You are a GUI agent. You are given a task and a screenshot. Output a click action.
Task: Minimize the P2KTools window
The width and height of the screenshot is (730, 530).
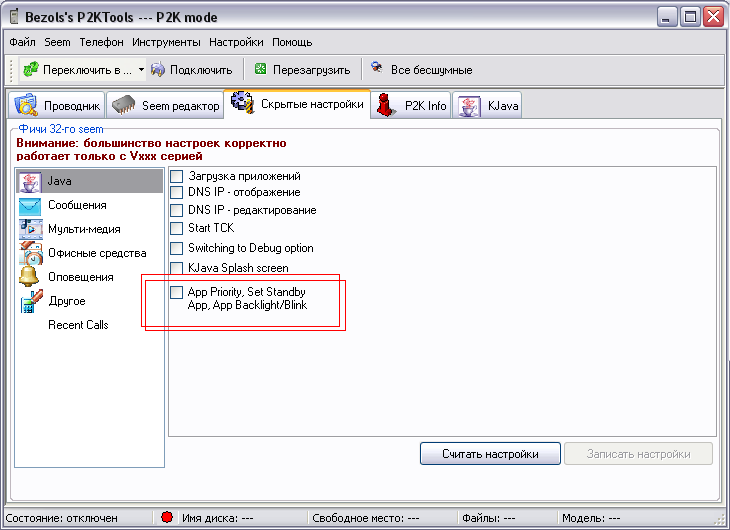[667, 17]
